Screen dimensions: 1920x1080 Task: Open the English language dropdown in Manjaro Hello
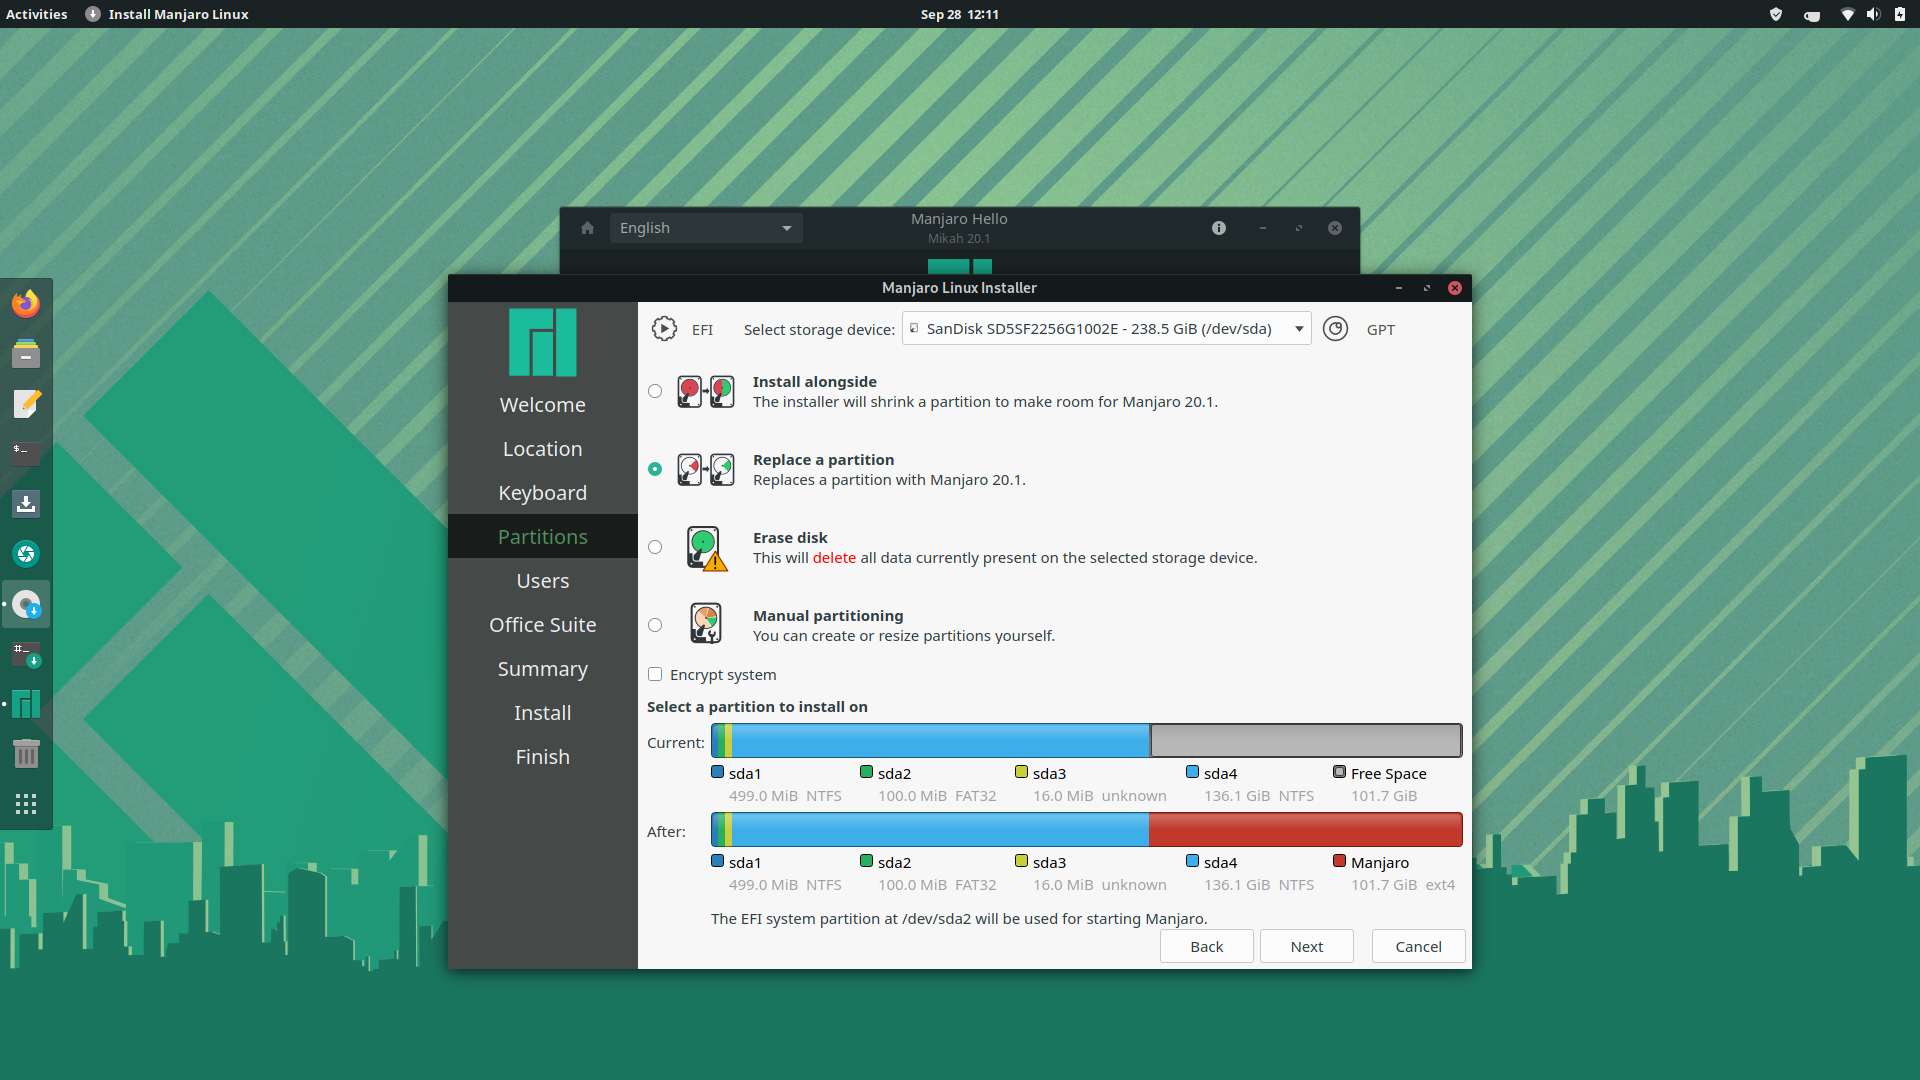[706, 228]
